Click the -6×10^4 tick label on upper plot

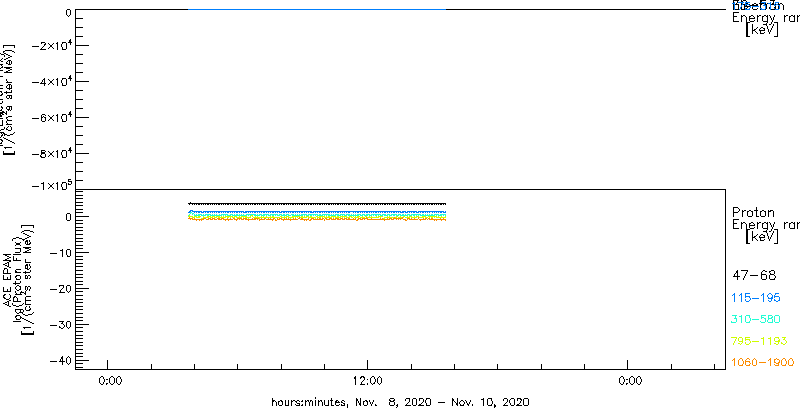tap(51, 118)
